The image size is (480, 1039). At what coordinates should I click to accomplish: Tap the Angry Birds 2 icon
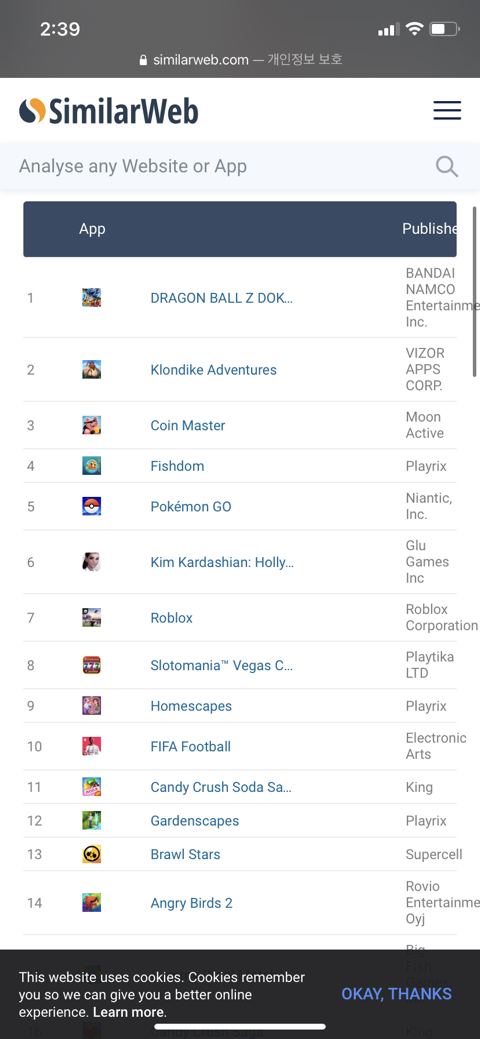pyautogui.click(x=91, y=902)
